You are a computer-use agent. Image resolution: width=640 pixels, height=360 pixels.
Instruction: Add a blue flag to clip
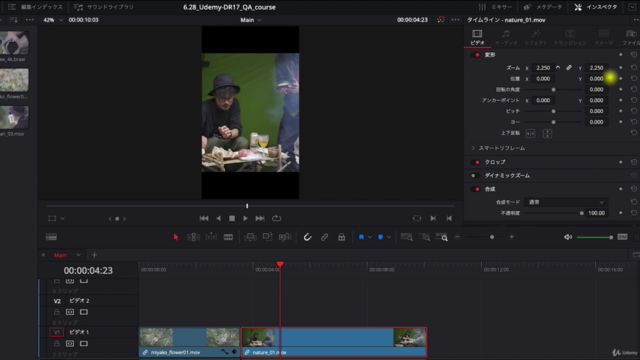361,237
